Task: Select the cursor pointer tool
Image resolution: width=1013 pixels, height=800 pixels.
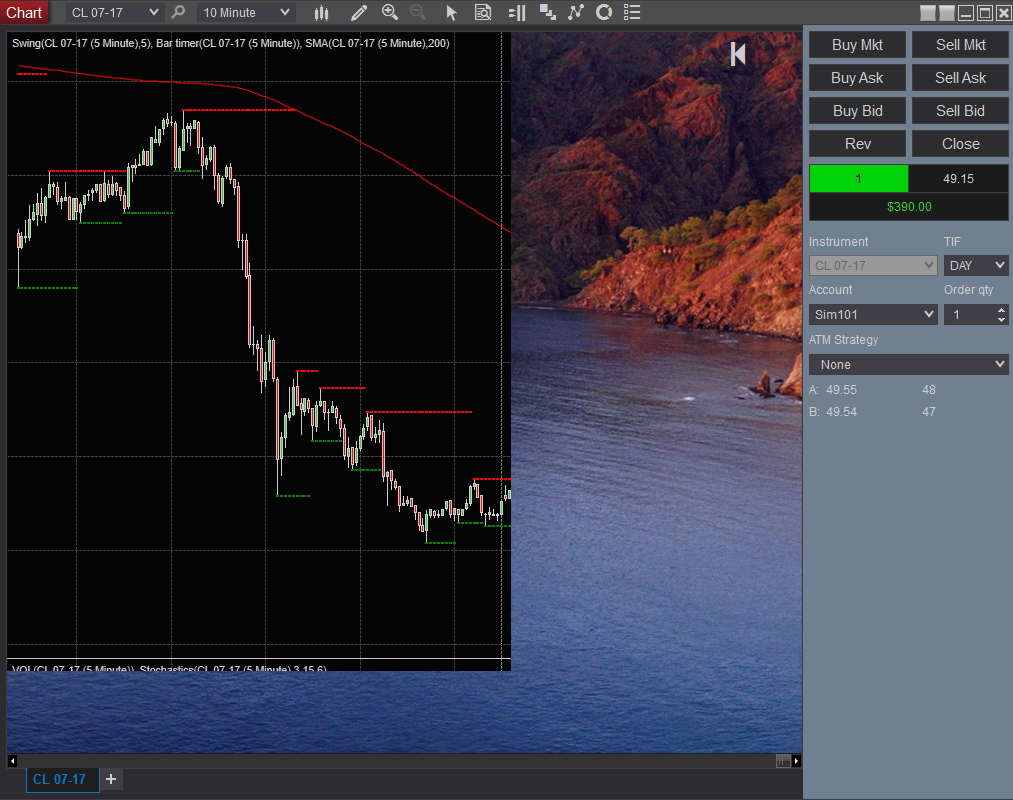Action: pyautogui.click(x=452, y=12)
